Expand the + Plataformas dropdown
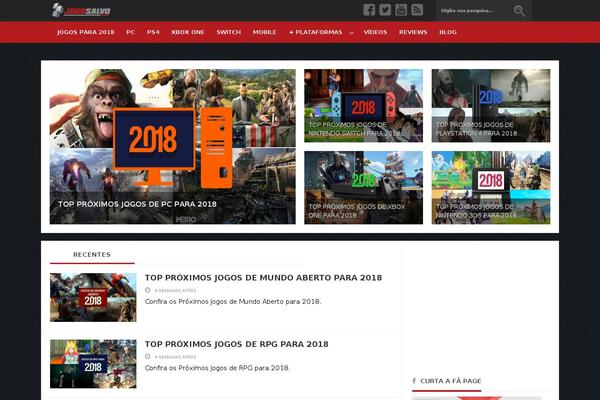The height and width of the screenshot is (400, 600). pyautogui.click(x=321, y=32)
